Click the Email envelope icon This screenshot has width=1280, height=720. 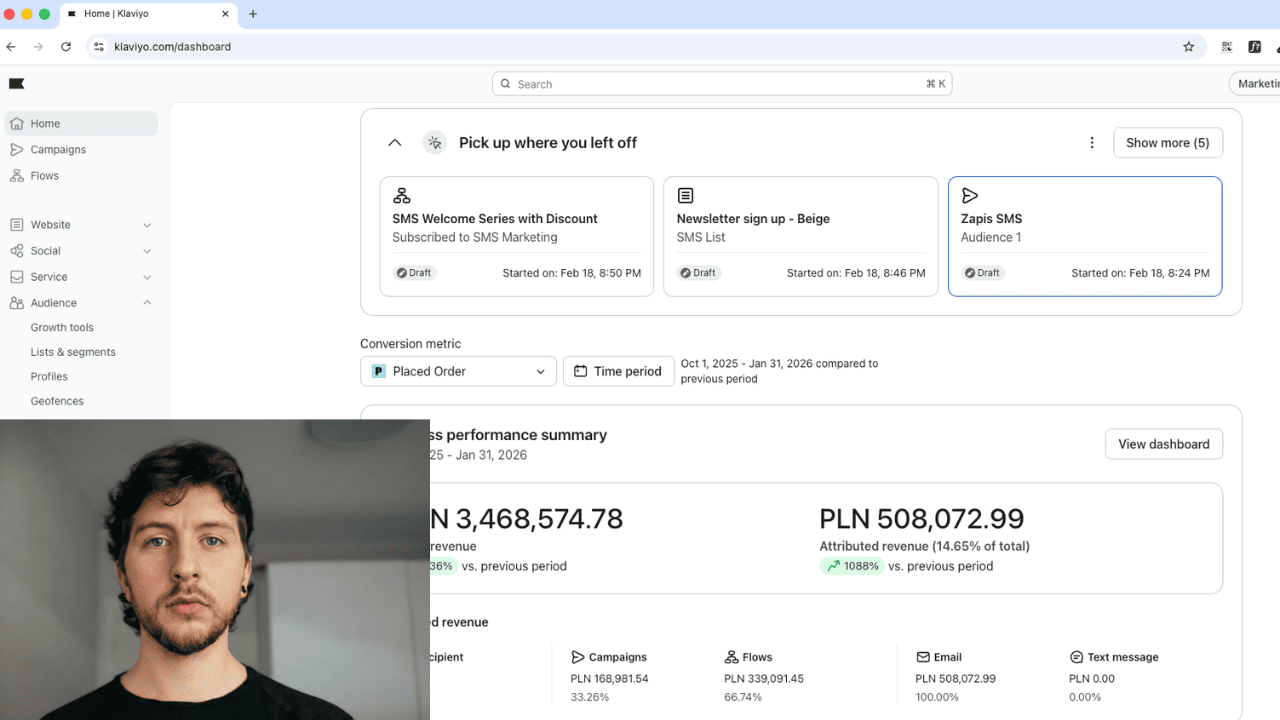point(923,657)
